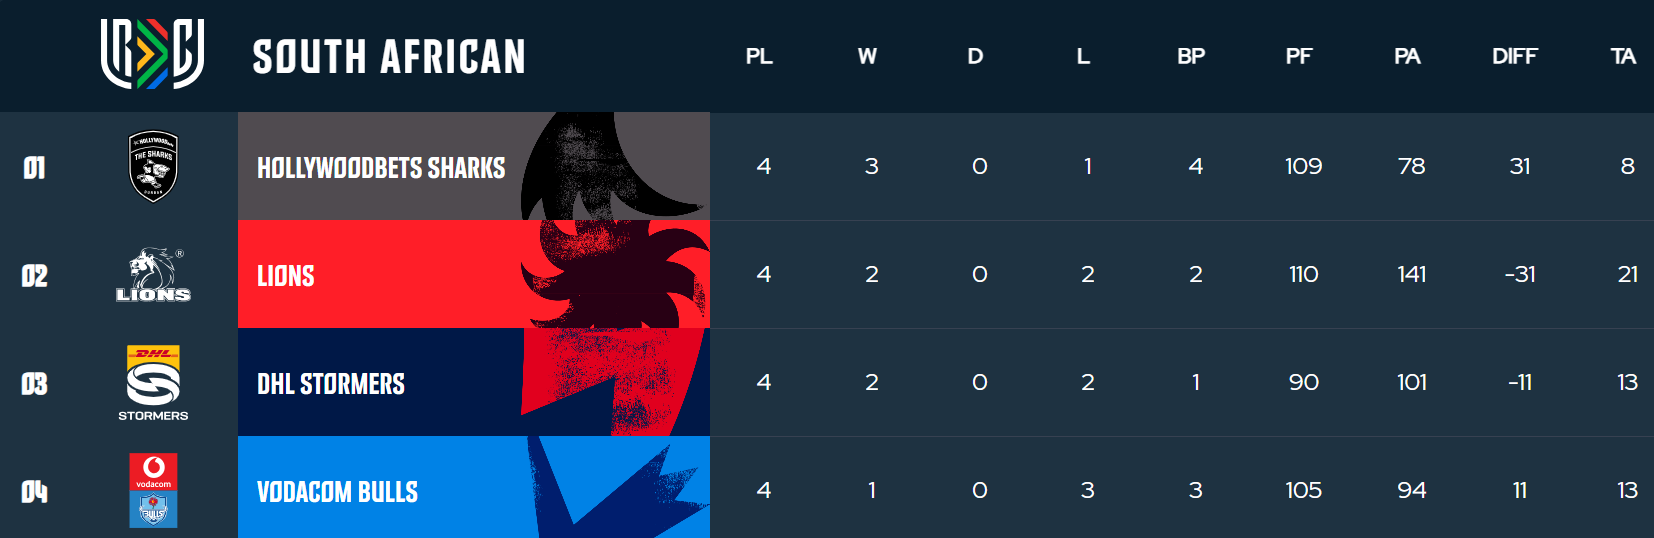The height and width of the screenshot is (538, 1654).
Task: Click the Vodacom Bulls team logo
Action: pos(153,490)
